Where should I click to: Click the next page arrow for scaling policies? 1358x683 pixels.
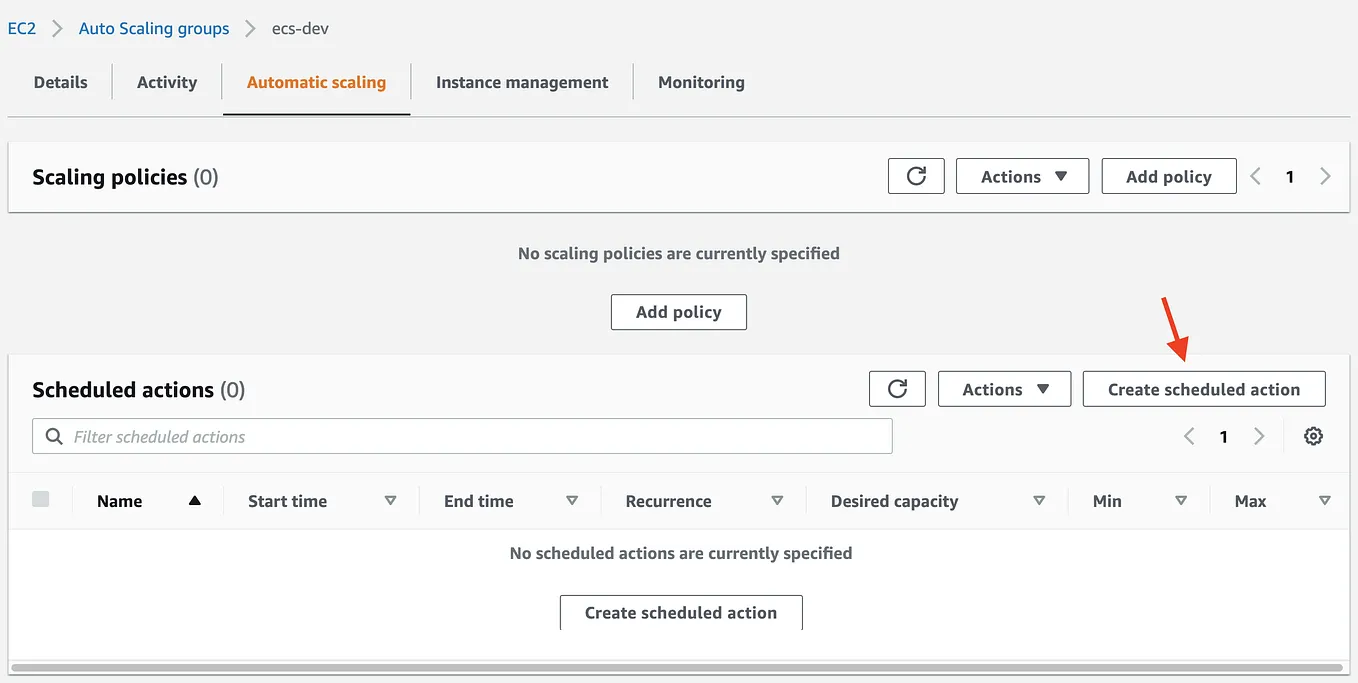(1325, 176)
